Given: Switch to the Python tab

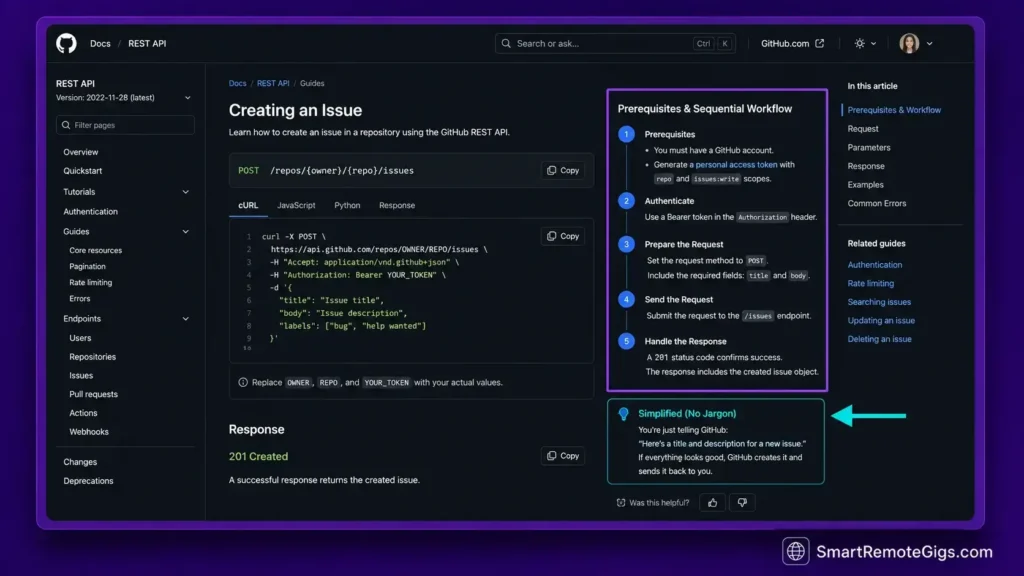Looking at the screenshot, I should click(347, 205).
